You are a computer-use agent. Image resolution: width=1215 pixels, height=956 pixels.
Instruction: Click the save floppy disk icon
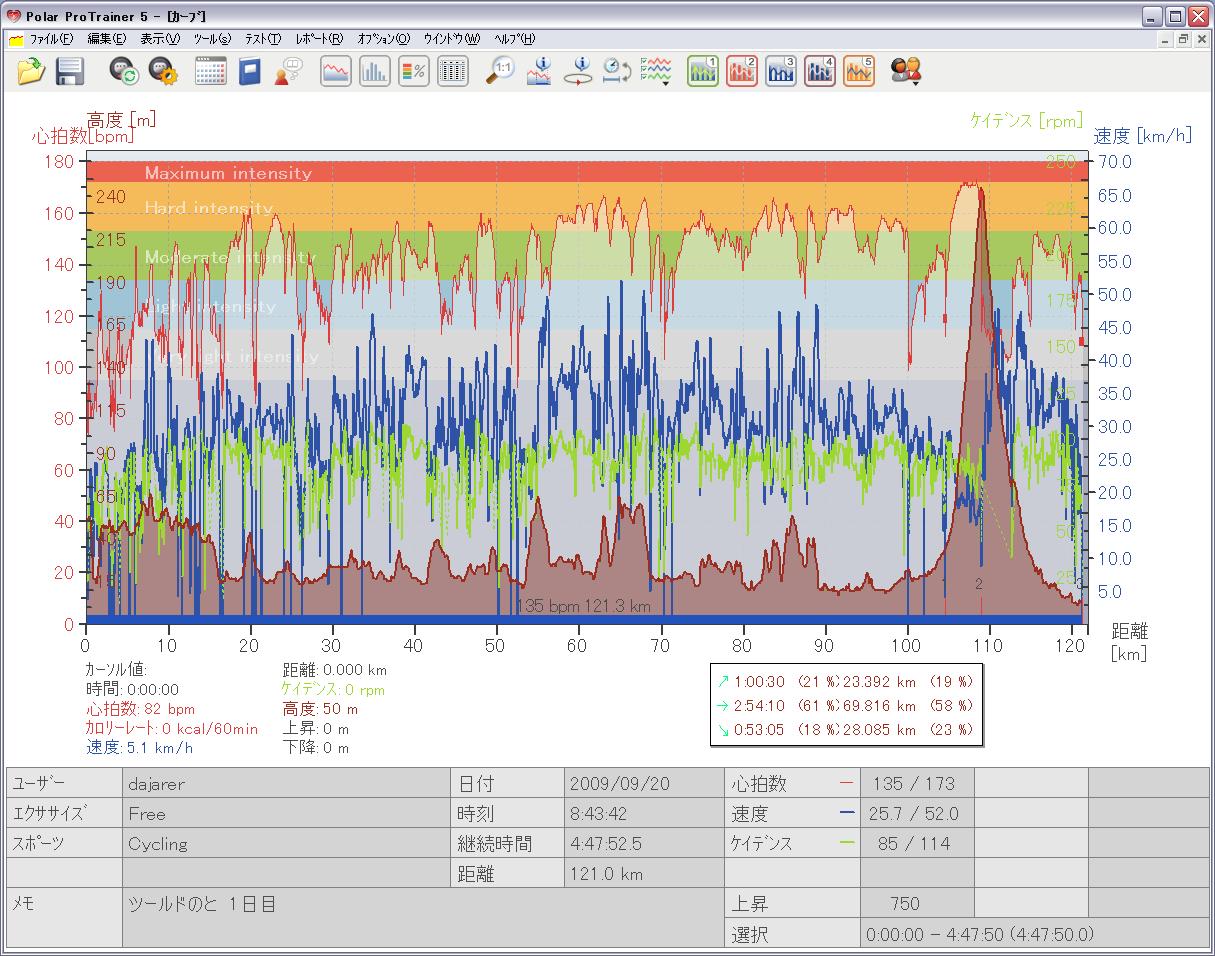tap(69, 71)
